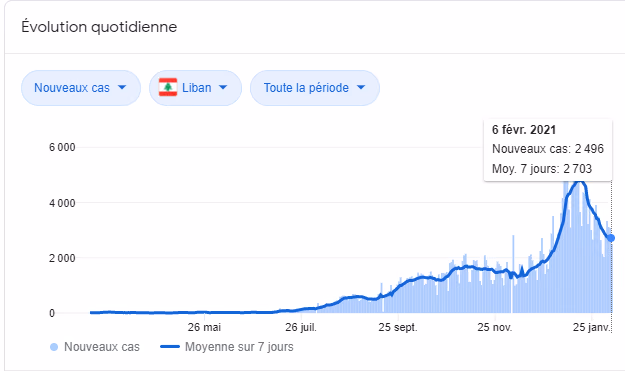Open the Liban country selector
The image size is (625, 371).
(x=195, y=88)
